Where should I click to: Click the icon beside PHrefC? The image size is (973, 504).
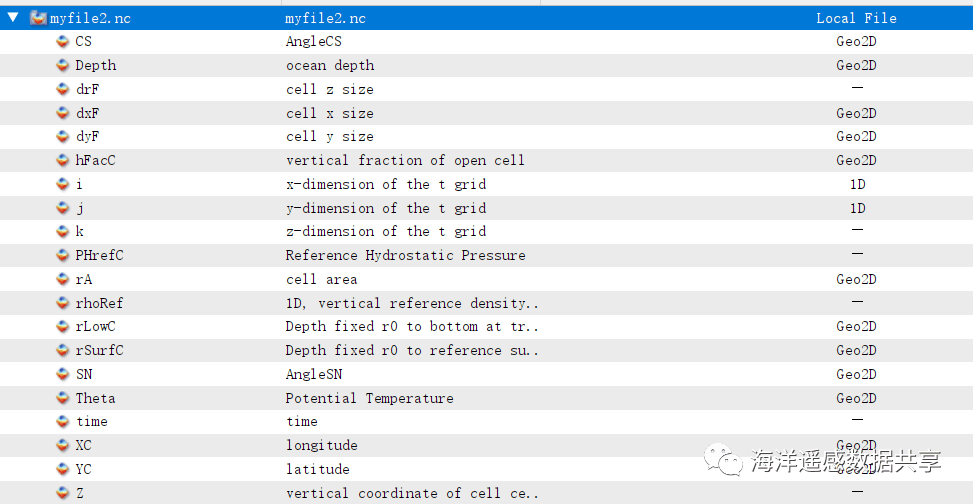63,256
